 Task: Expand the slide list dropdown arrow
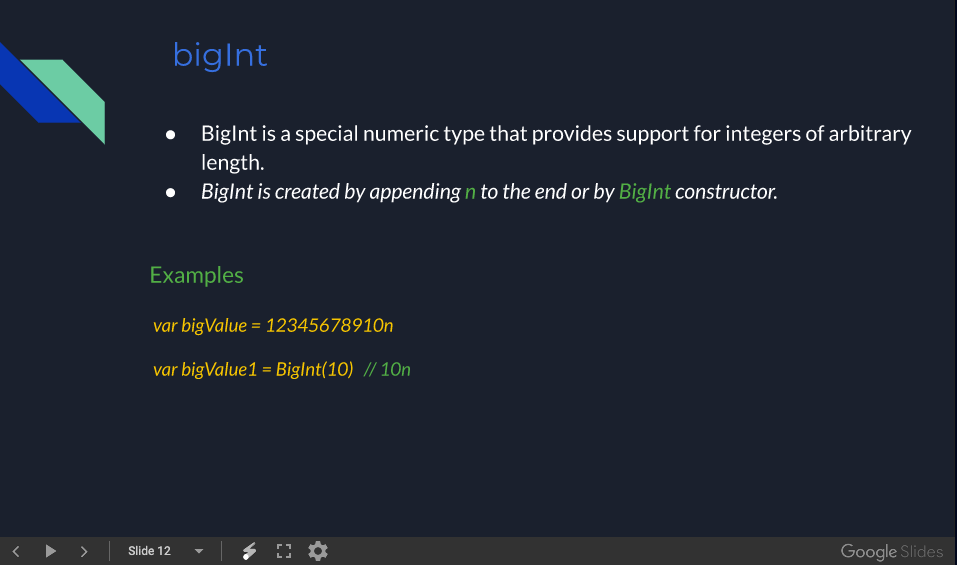coord(199,551)
